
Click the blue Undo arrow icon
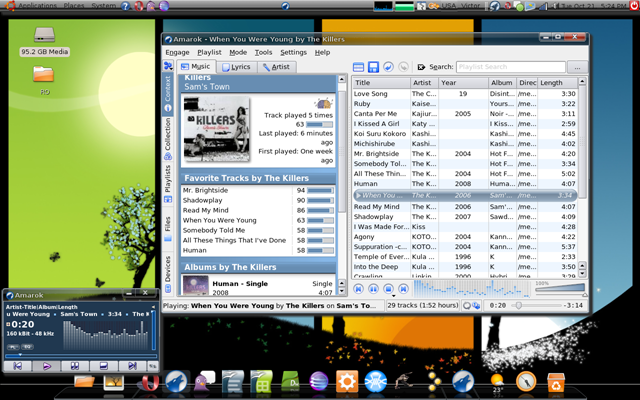point(388,67)
